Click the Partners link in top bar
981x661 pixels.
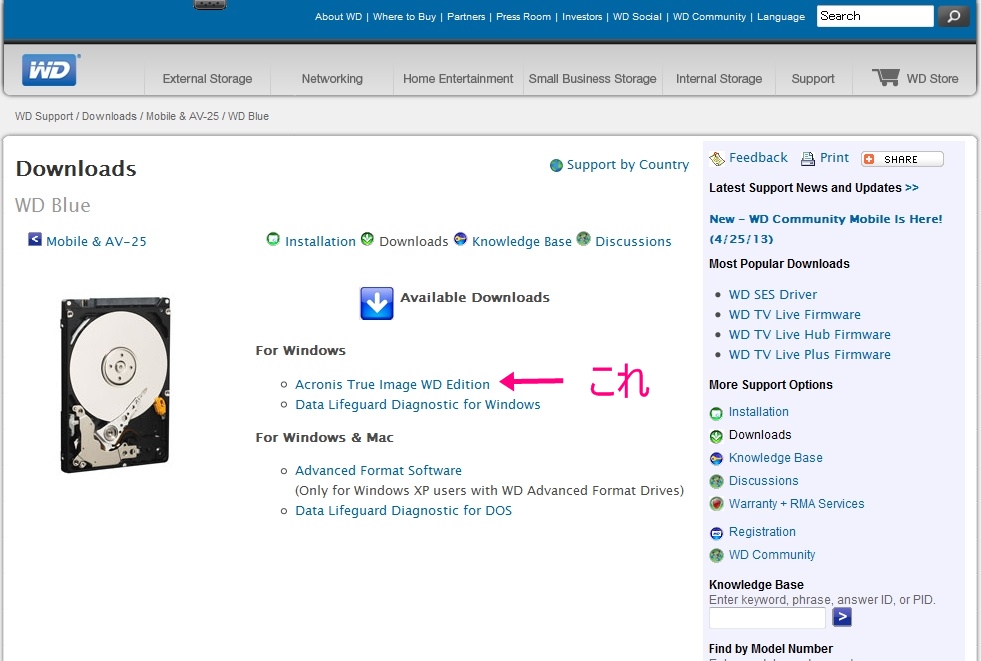pos(466,17)
